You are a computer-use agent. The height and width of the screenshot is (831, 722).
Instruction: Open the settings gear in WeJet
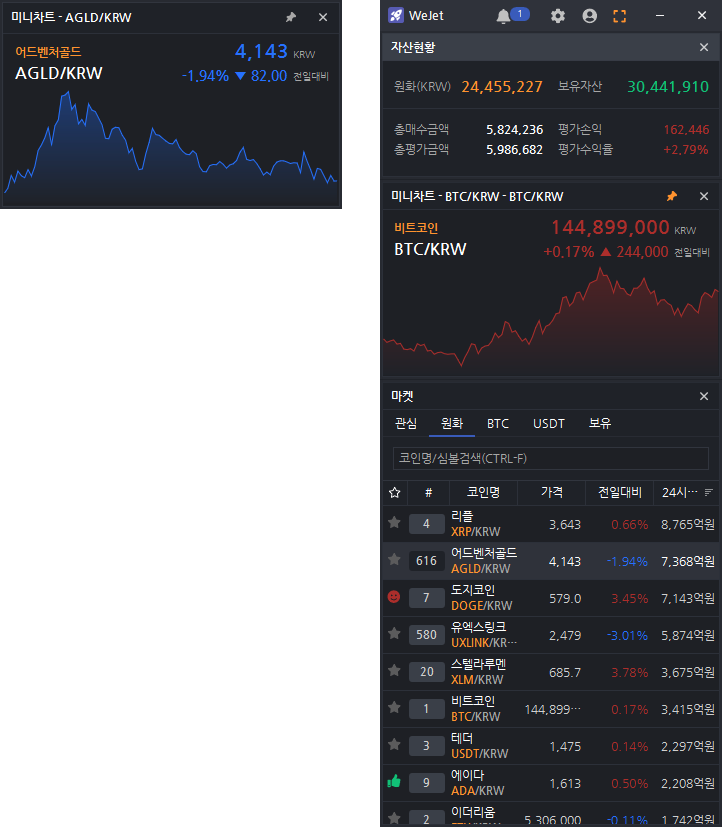(558, 16)
